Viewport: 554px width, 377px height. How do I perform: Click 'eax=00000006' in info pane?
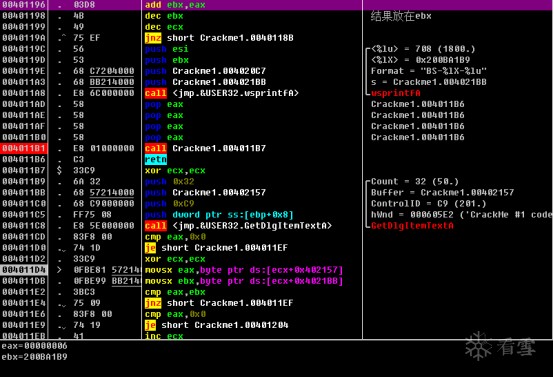[x=34, y=346]
